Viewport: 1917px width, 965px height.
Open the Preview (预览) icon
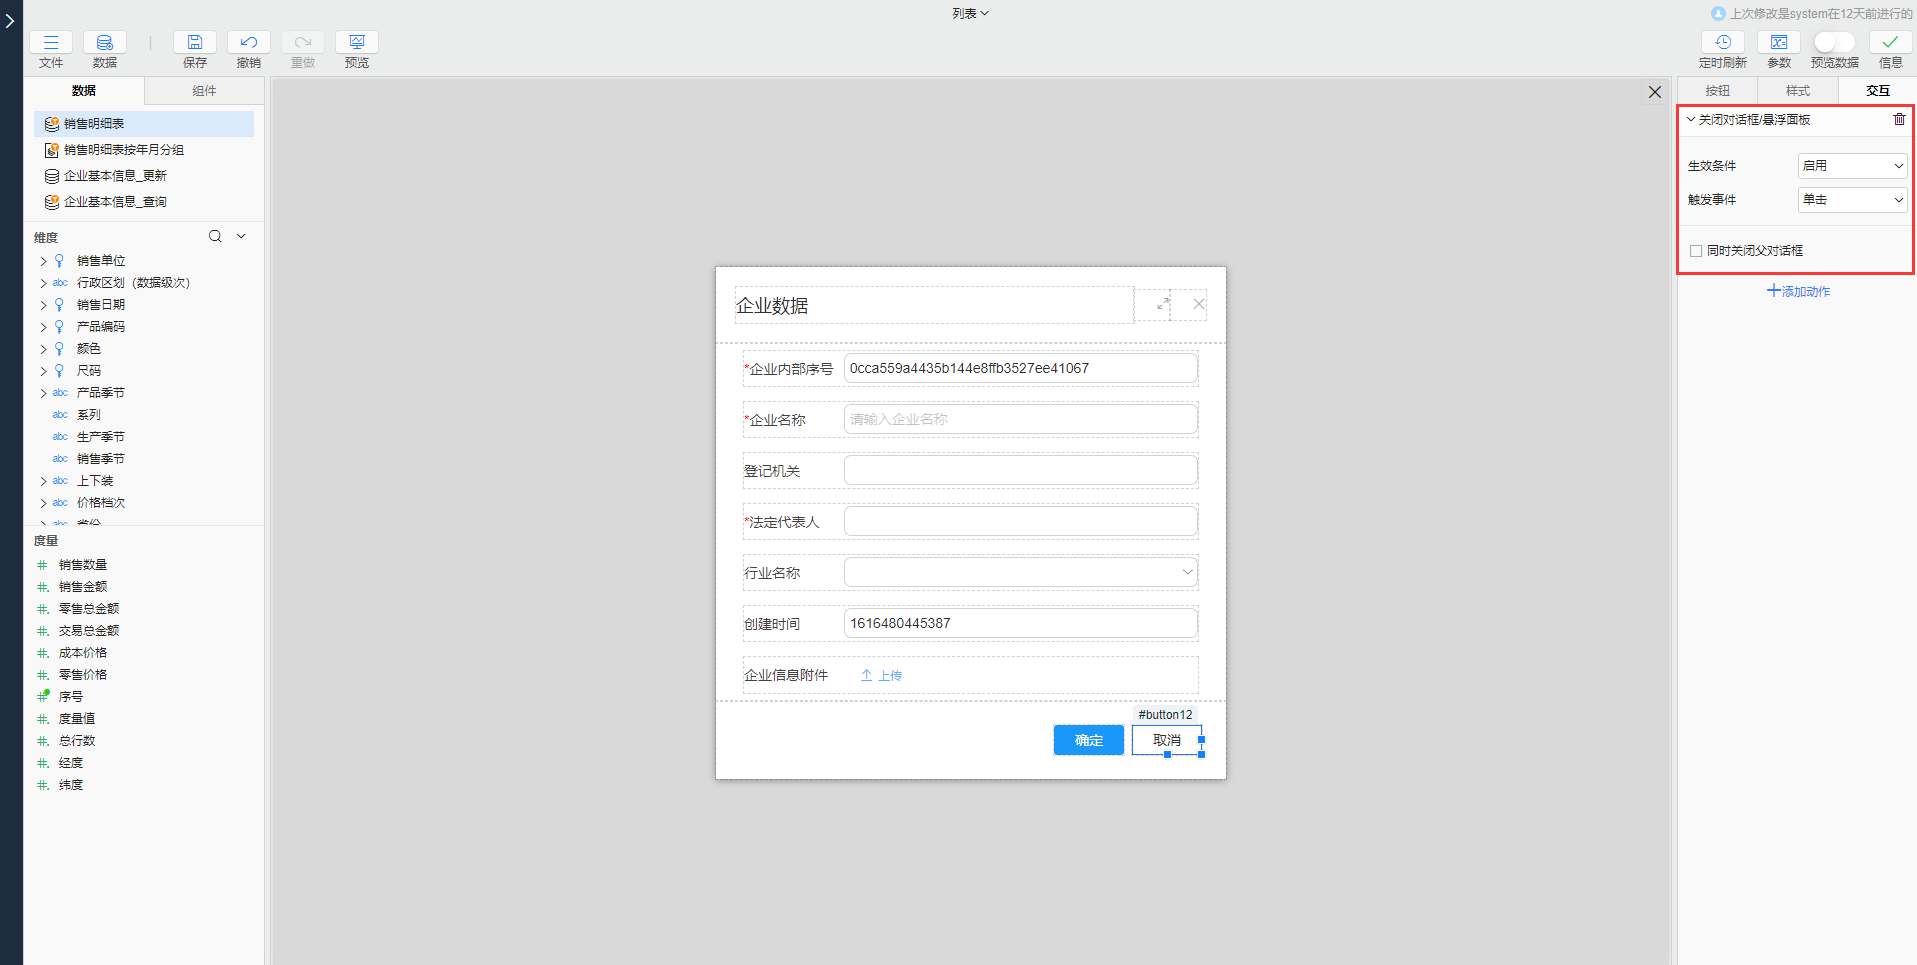[x=357, y=43]
